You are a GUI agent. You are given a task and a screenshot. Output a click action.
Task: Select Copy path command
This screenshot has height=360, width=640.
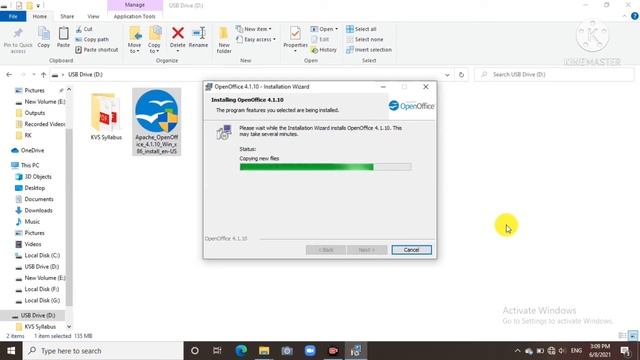point(92,39)
